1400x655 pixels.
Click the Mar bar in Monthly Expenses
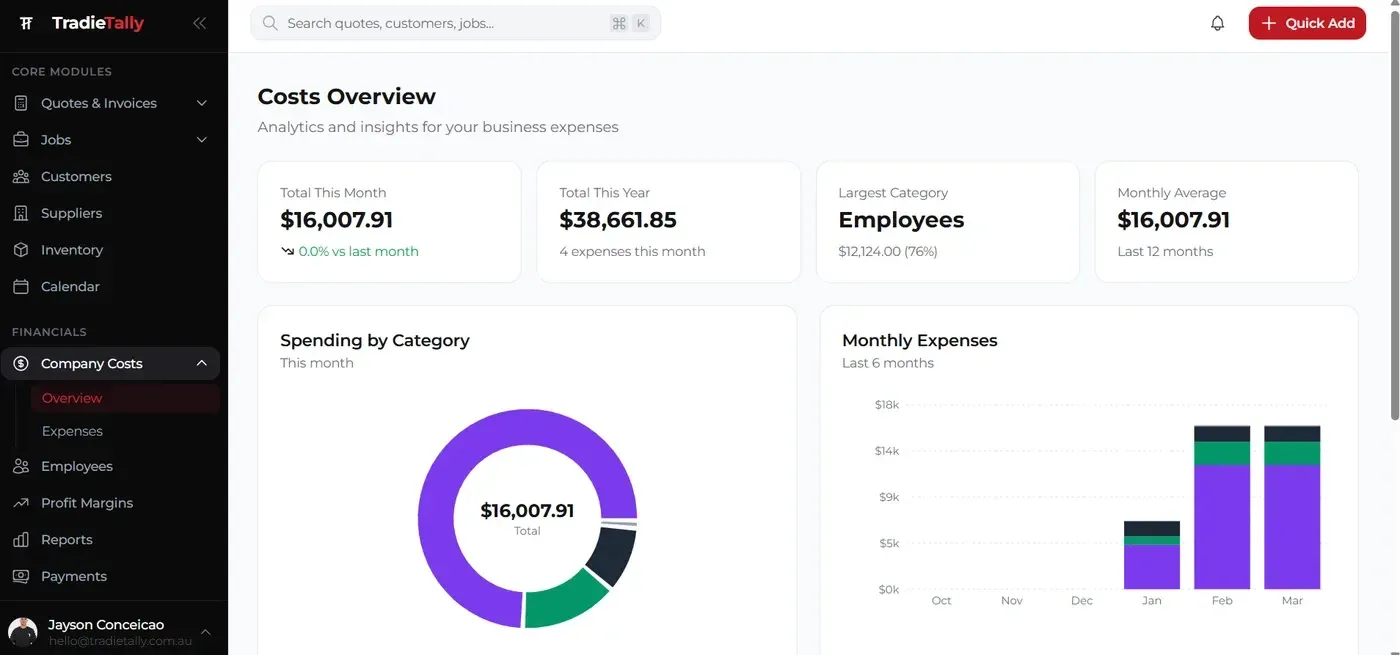(x=1292, y=507)
